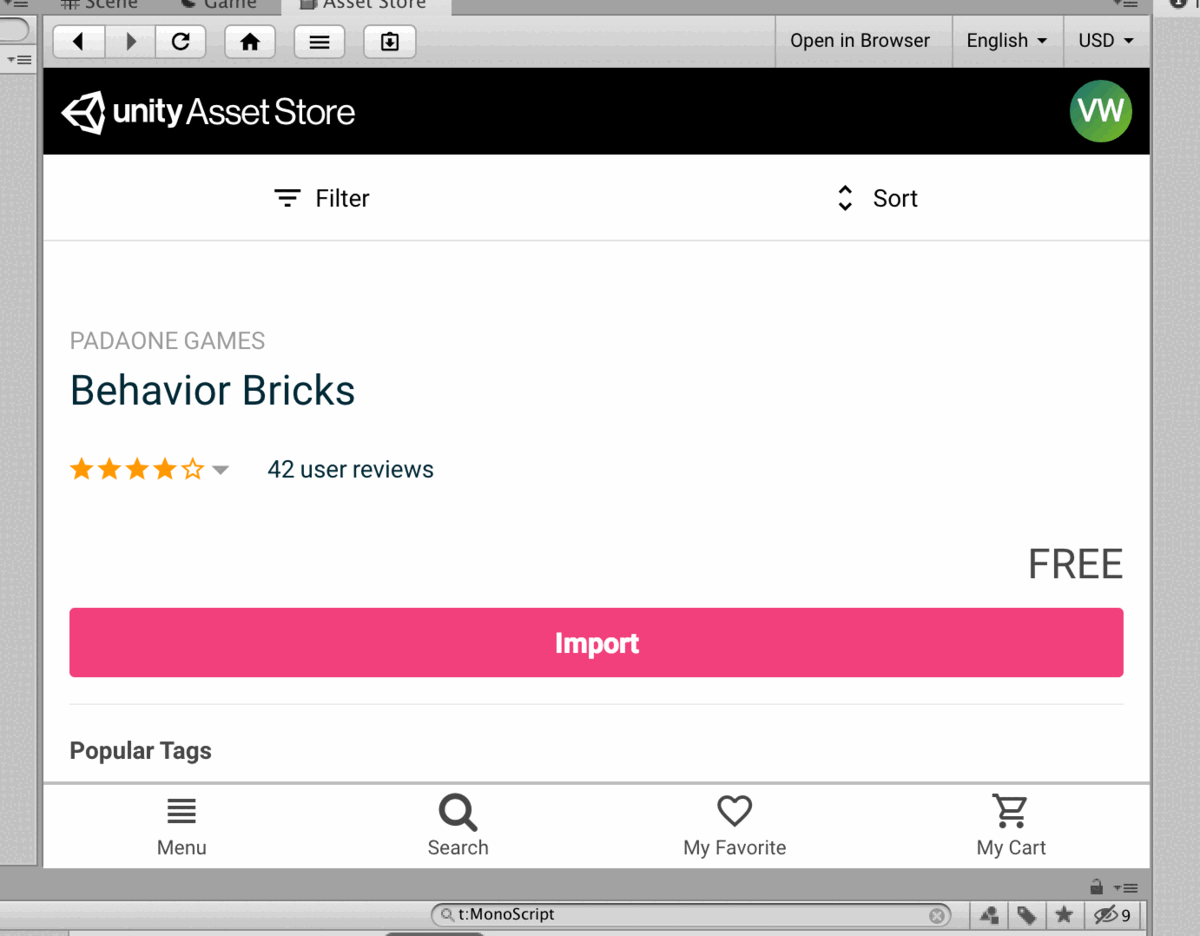This screenshot has width=1200, height=936.
Task: Open the Search magnifier in bottom bar
Action: (x=458, y=826)
